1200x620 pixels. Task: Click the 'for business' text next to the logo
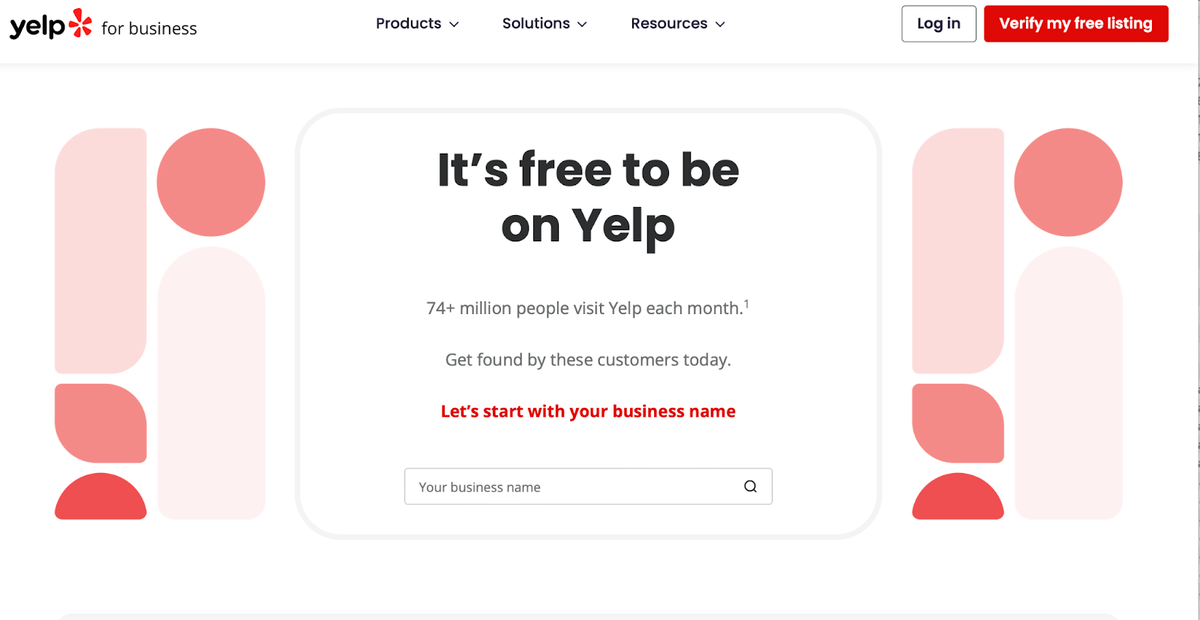(x=151, y=28)
